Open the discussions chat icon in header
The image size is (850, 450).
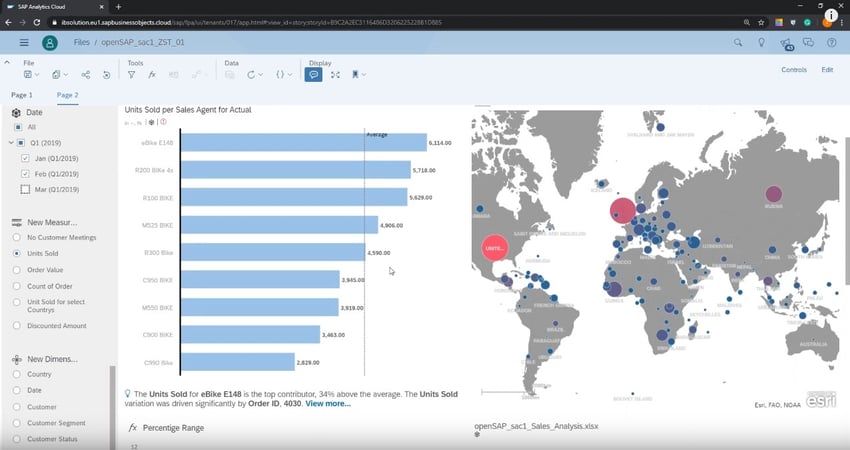pos(808,42)
